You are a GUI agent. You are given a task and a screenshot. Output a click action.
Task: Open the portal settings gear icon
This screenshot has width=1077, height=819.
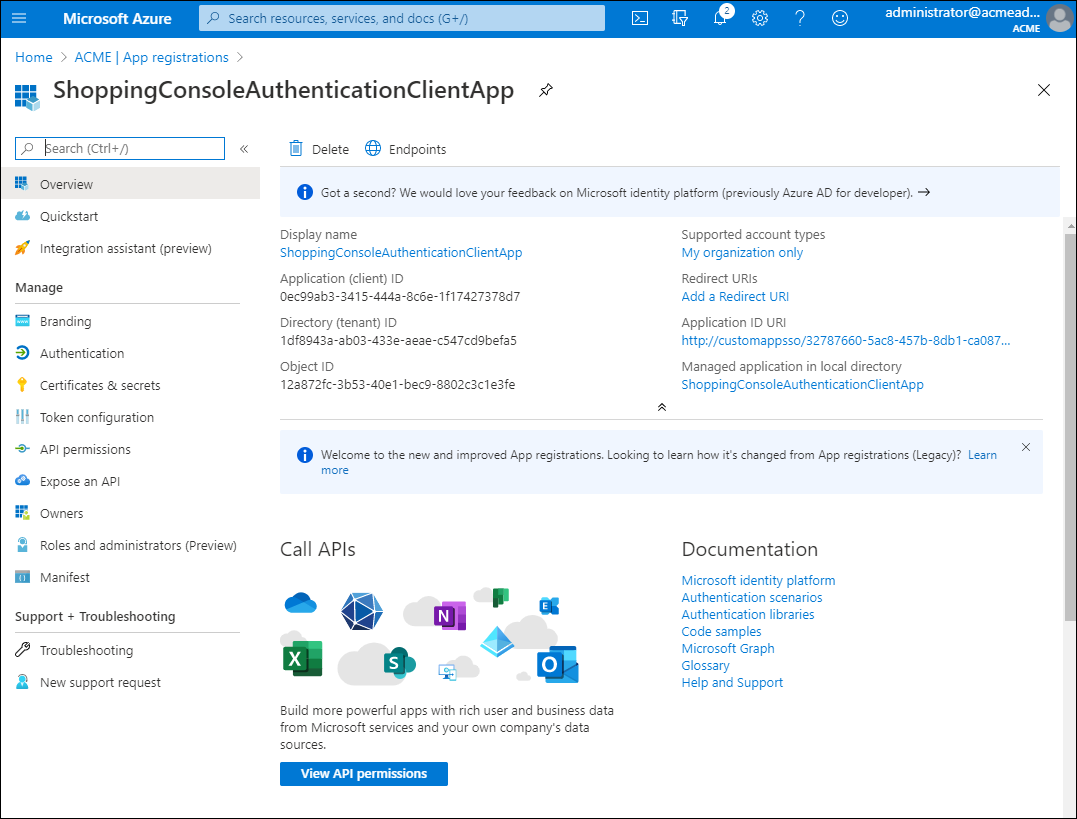click(760, 18)
